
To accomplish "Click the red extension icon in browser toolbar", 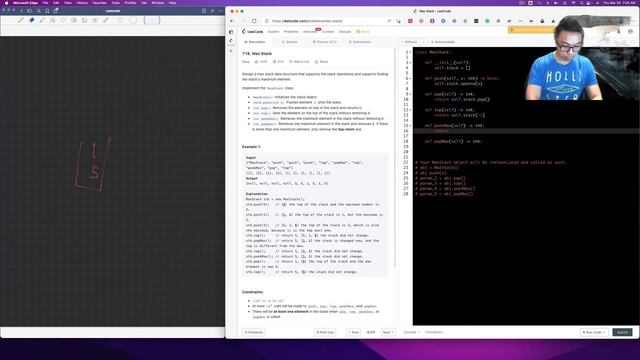I will (x=410, y=21).
